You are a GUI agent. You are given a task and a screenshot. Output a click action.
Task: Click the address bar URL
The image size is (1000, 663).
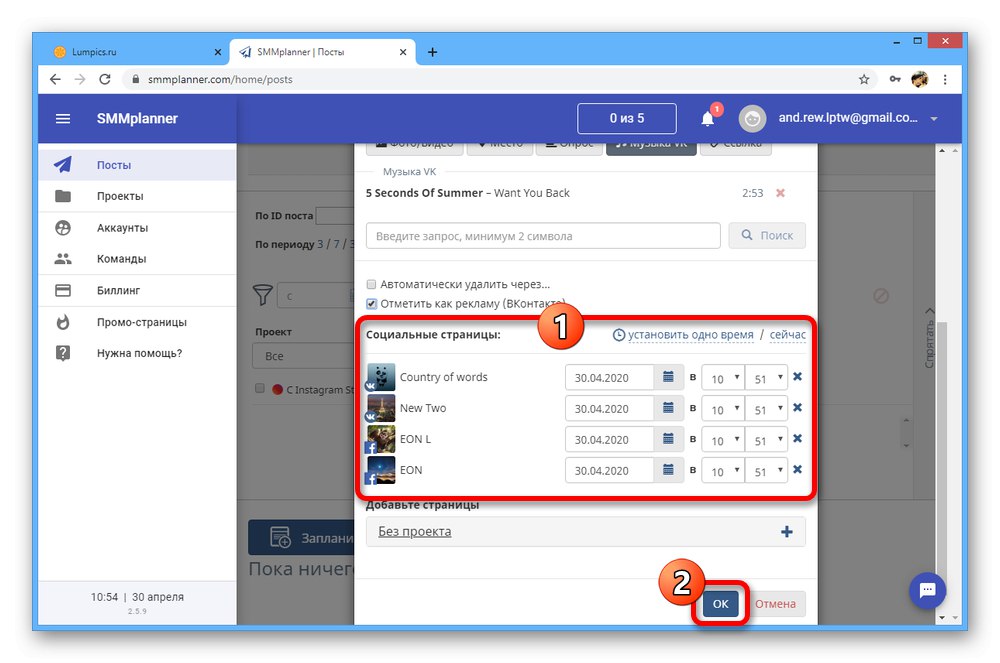(220, 79)
